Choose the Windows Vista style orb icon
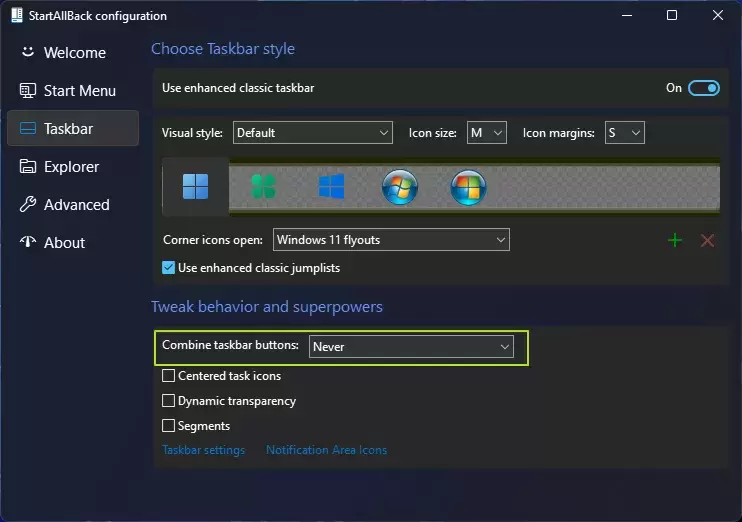Screen dimensions: 742x522 [x=468, y=187]
